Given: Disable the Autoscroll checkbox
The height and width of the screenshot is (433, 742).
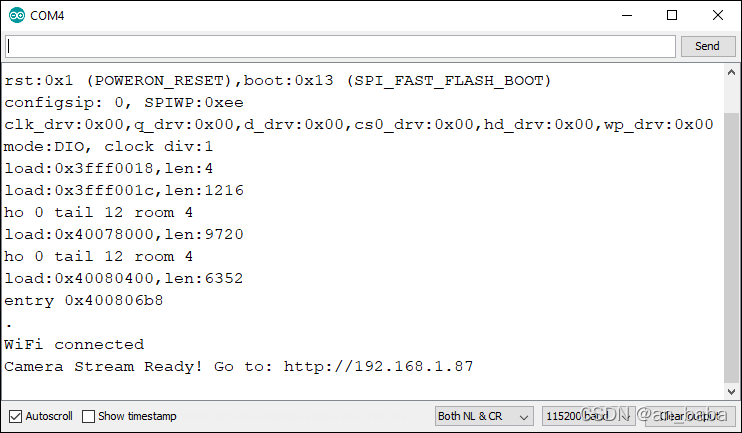Looking at the screenshot, I should click(x=15, y=416).
